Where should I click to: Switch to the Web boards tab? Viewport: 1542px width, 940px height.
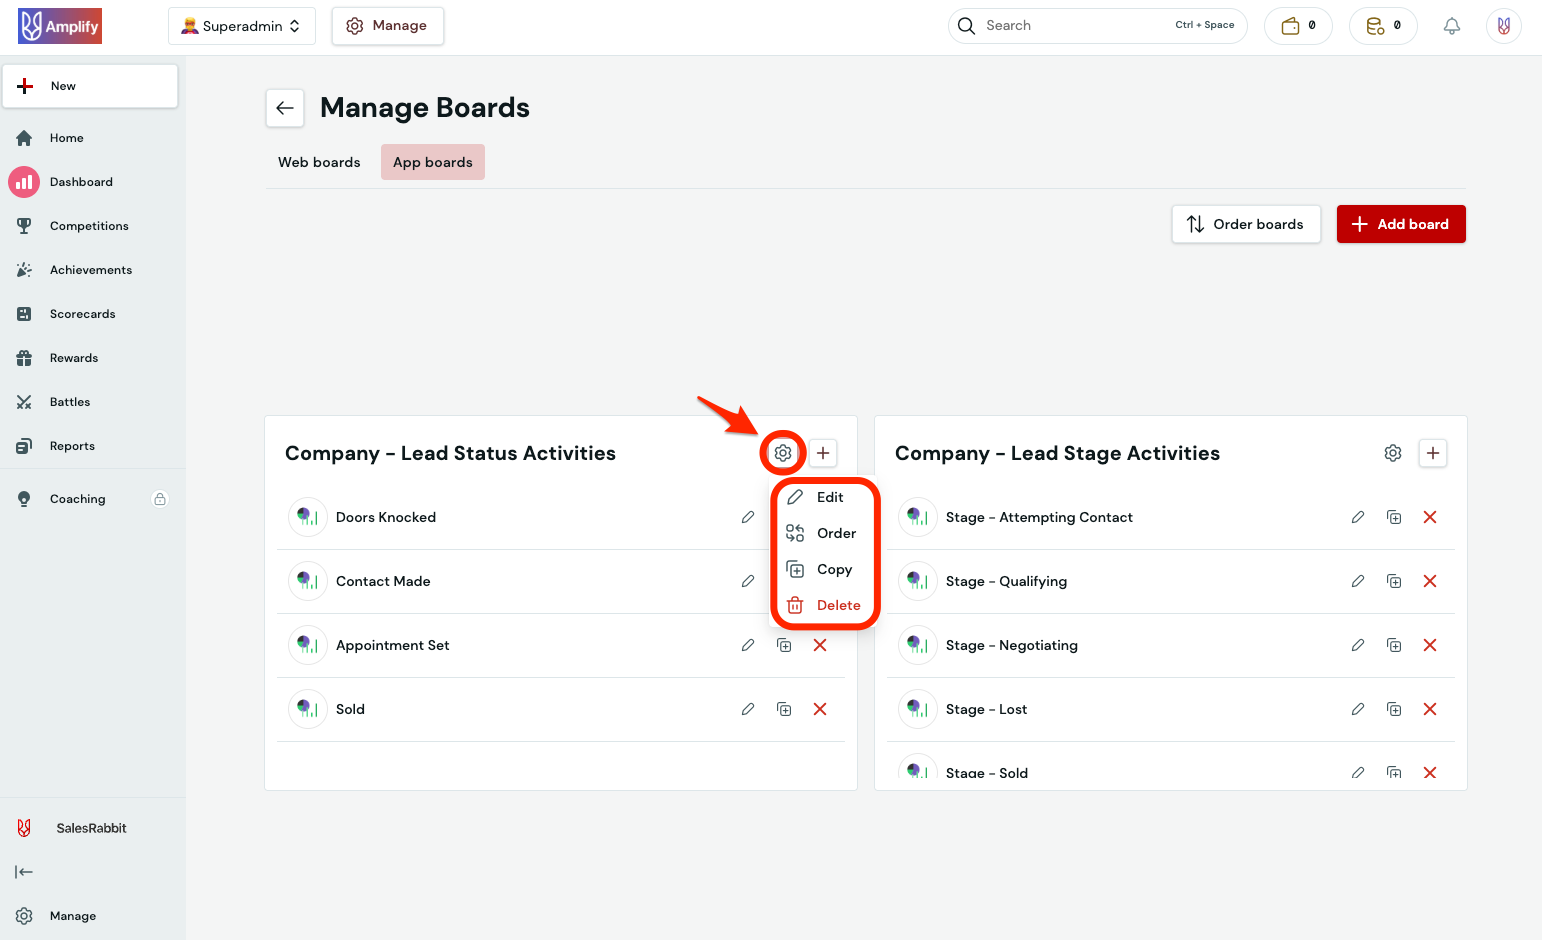coord(319,161)
